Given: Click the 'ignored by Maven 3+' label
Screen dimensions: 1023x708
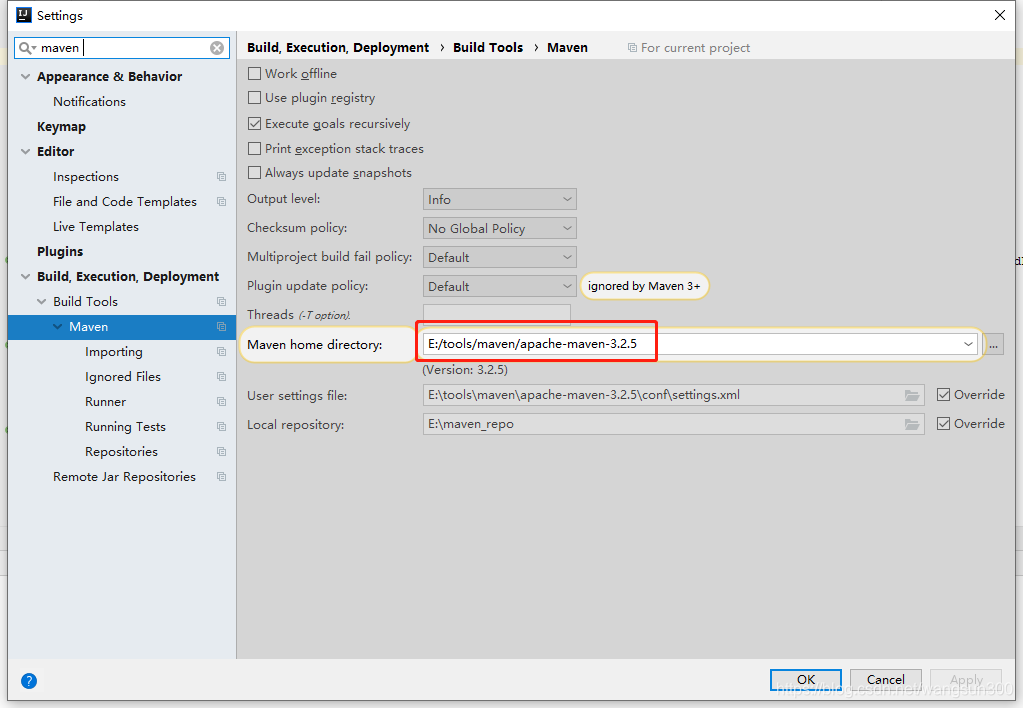Looking at the screenshot, I should [x=644, y=286].
